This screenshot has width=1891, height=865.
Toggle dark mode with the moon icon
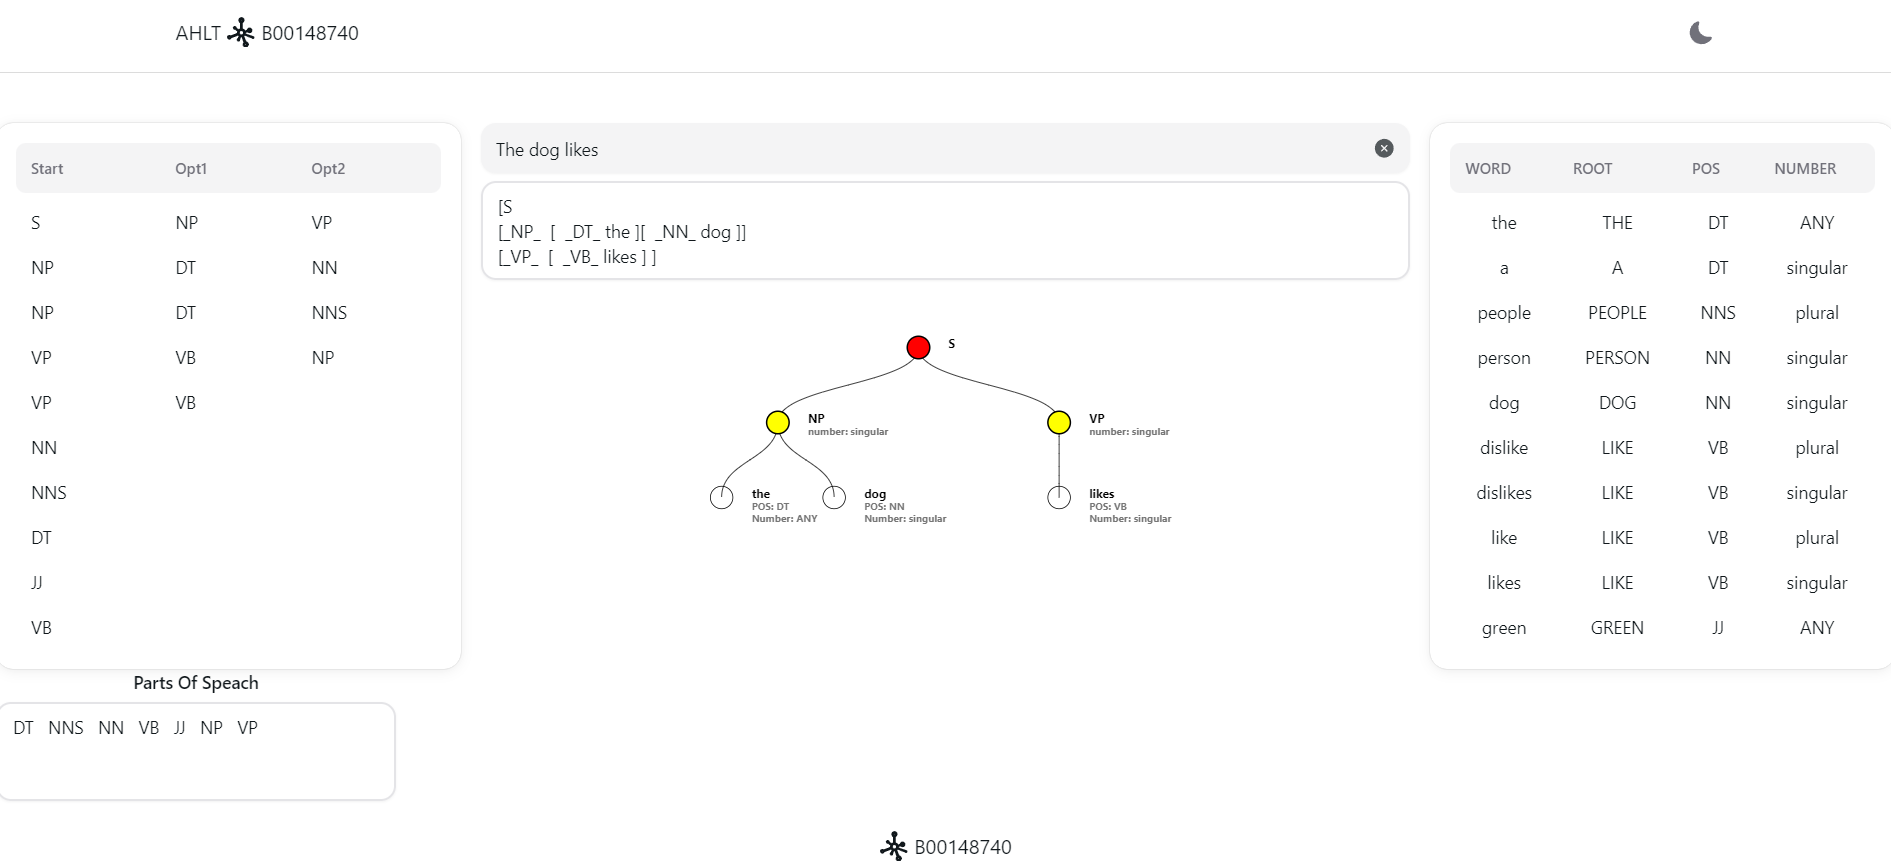point(1700,33)
